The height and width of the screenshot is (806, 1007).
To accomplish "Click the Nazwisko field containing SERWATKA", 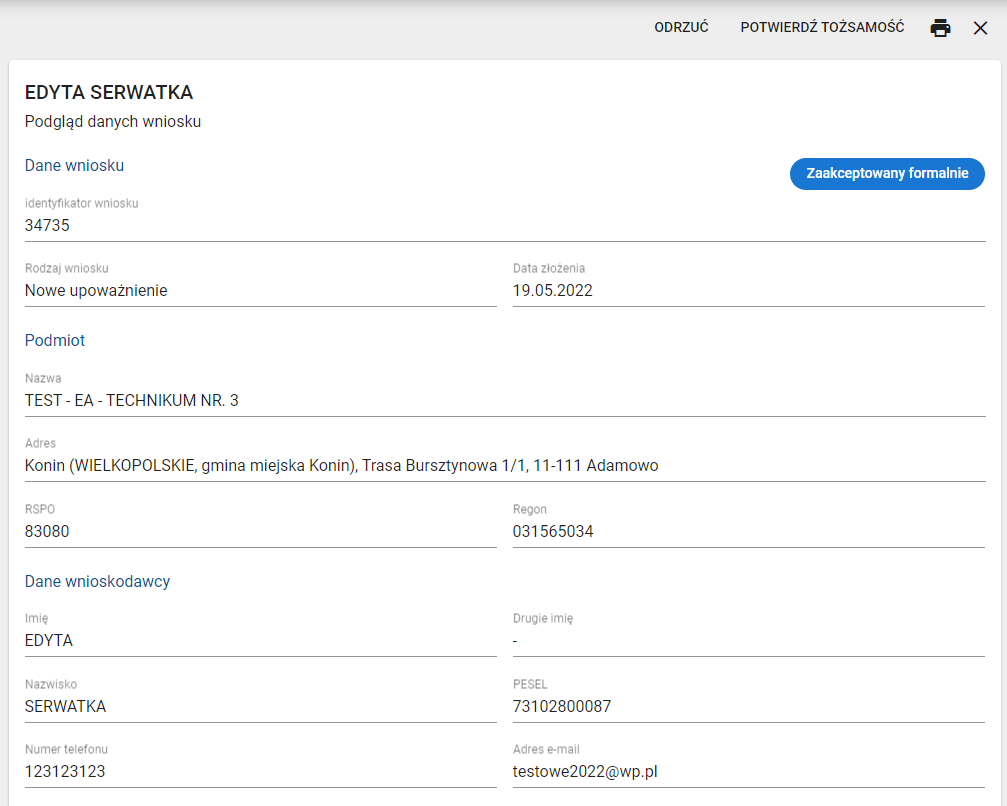I will 260,707.
